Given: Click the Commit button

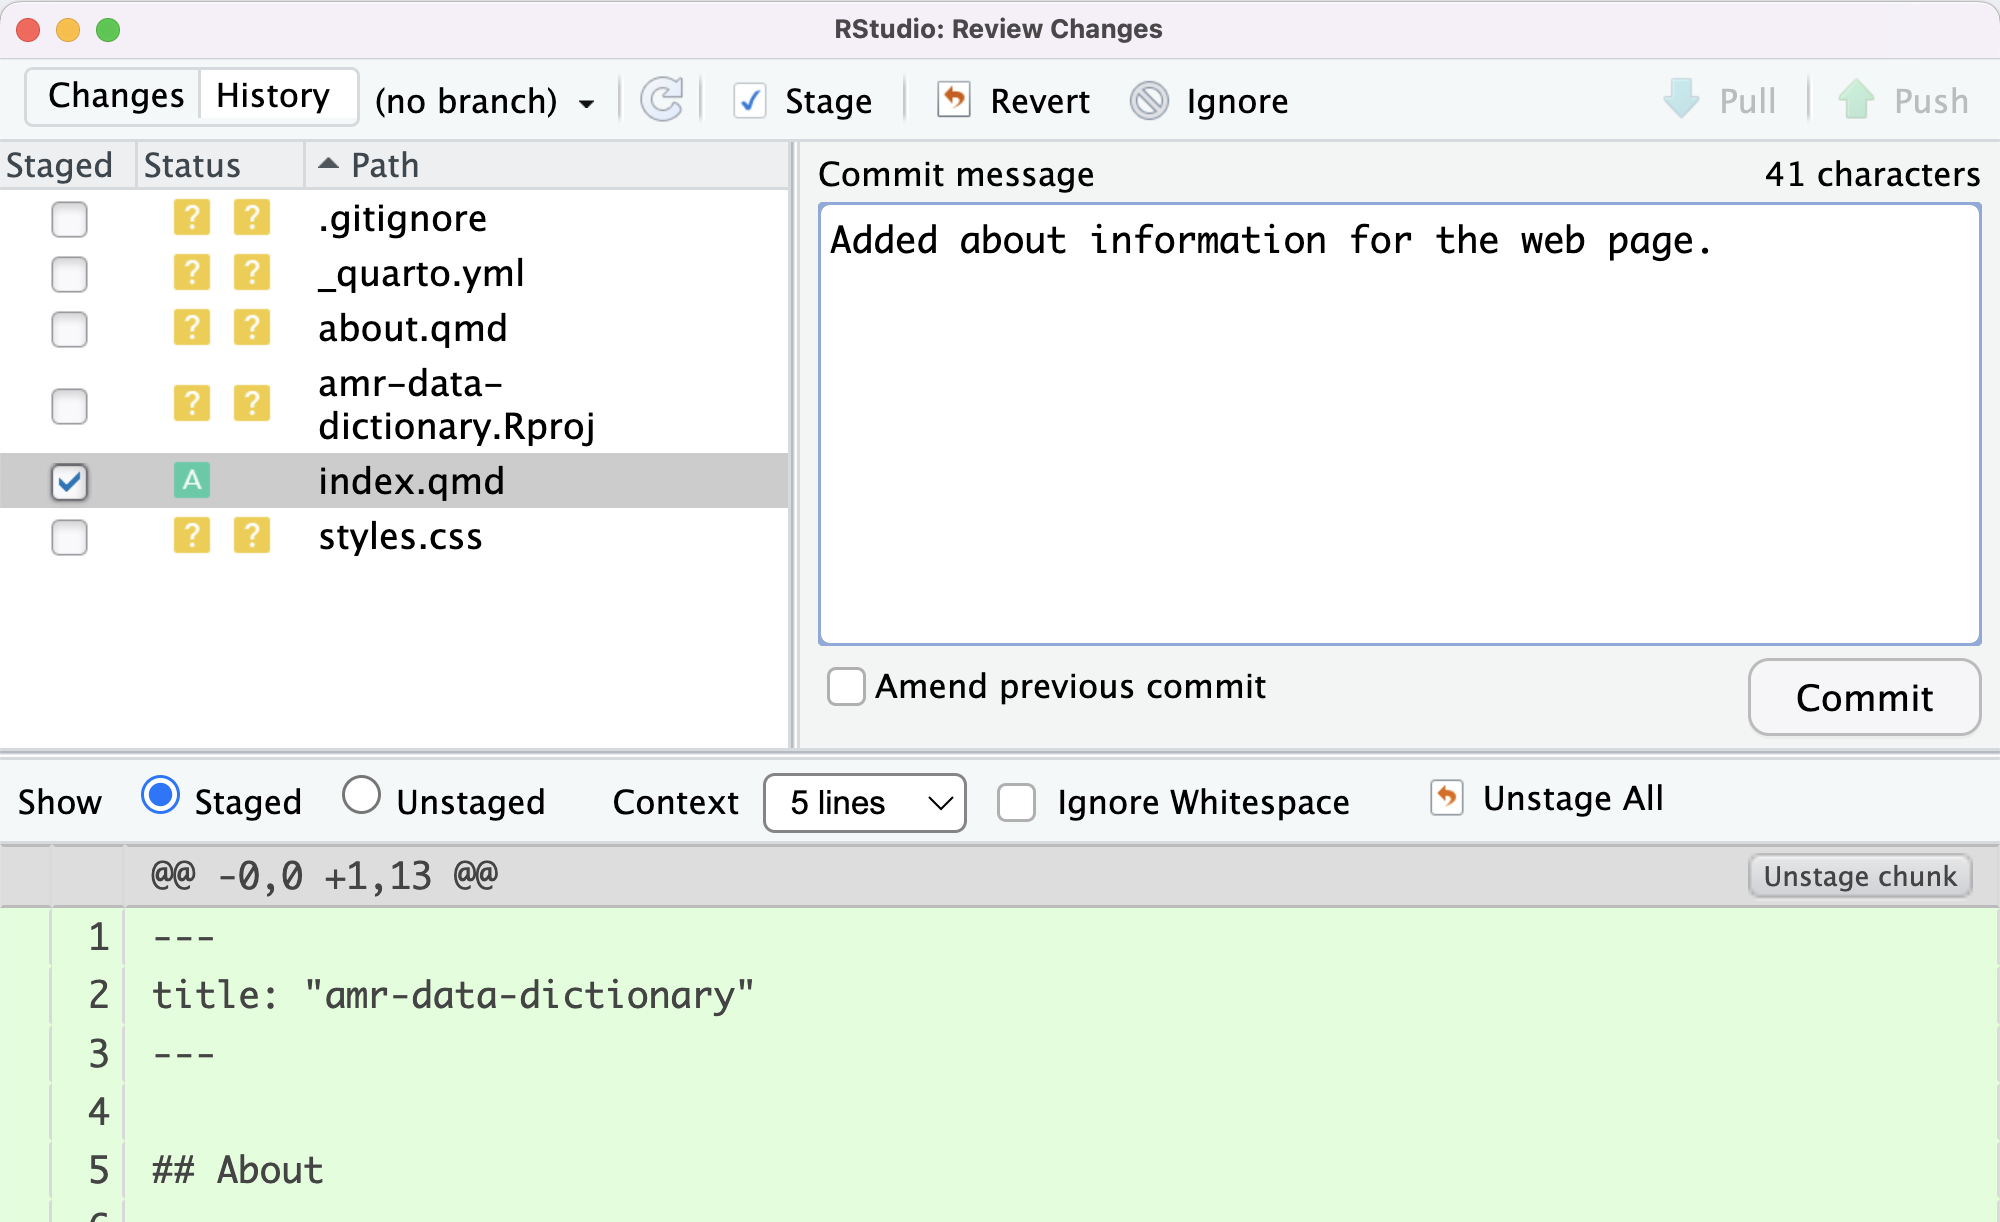Looking at the screenshot, I should [x=1864, y=697].
